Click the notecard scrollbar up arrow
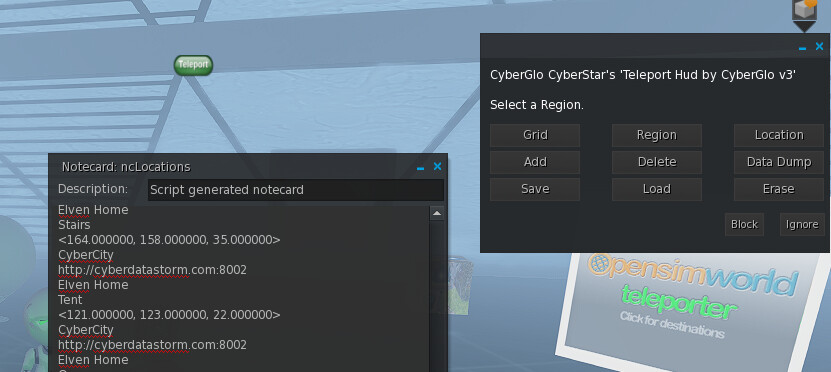The width and height of the screenshot is (831, 372). click(437, 214)
